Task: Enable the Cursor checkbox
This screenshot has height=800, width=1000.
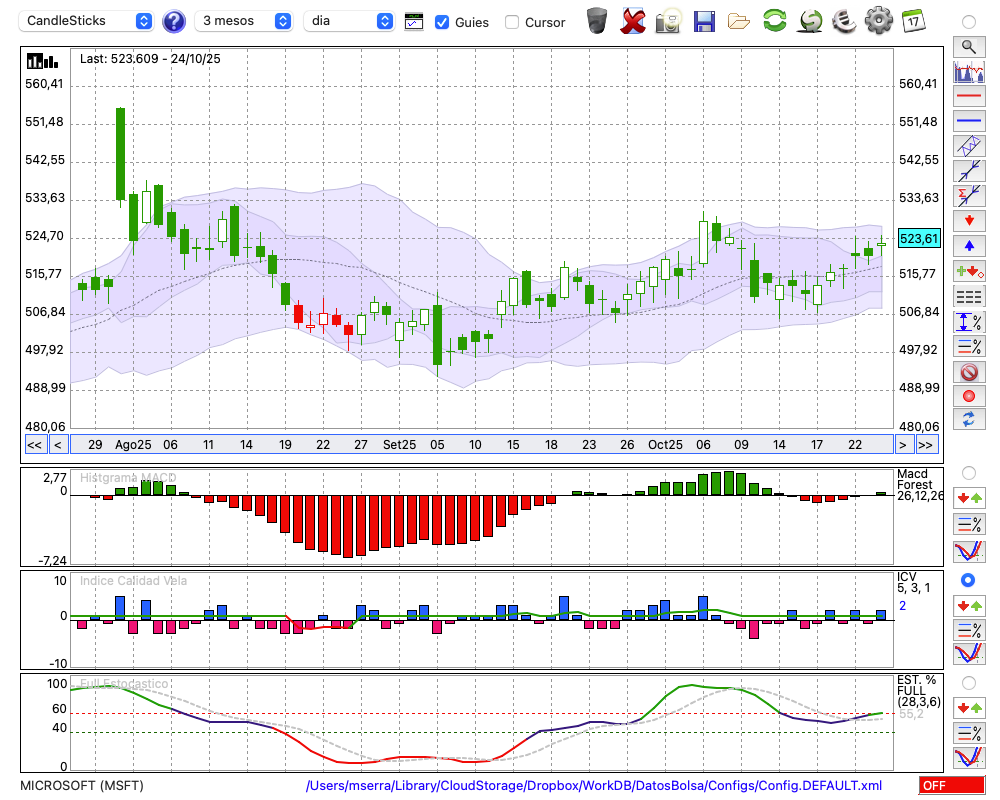Action: coord(512,21)
